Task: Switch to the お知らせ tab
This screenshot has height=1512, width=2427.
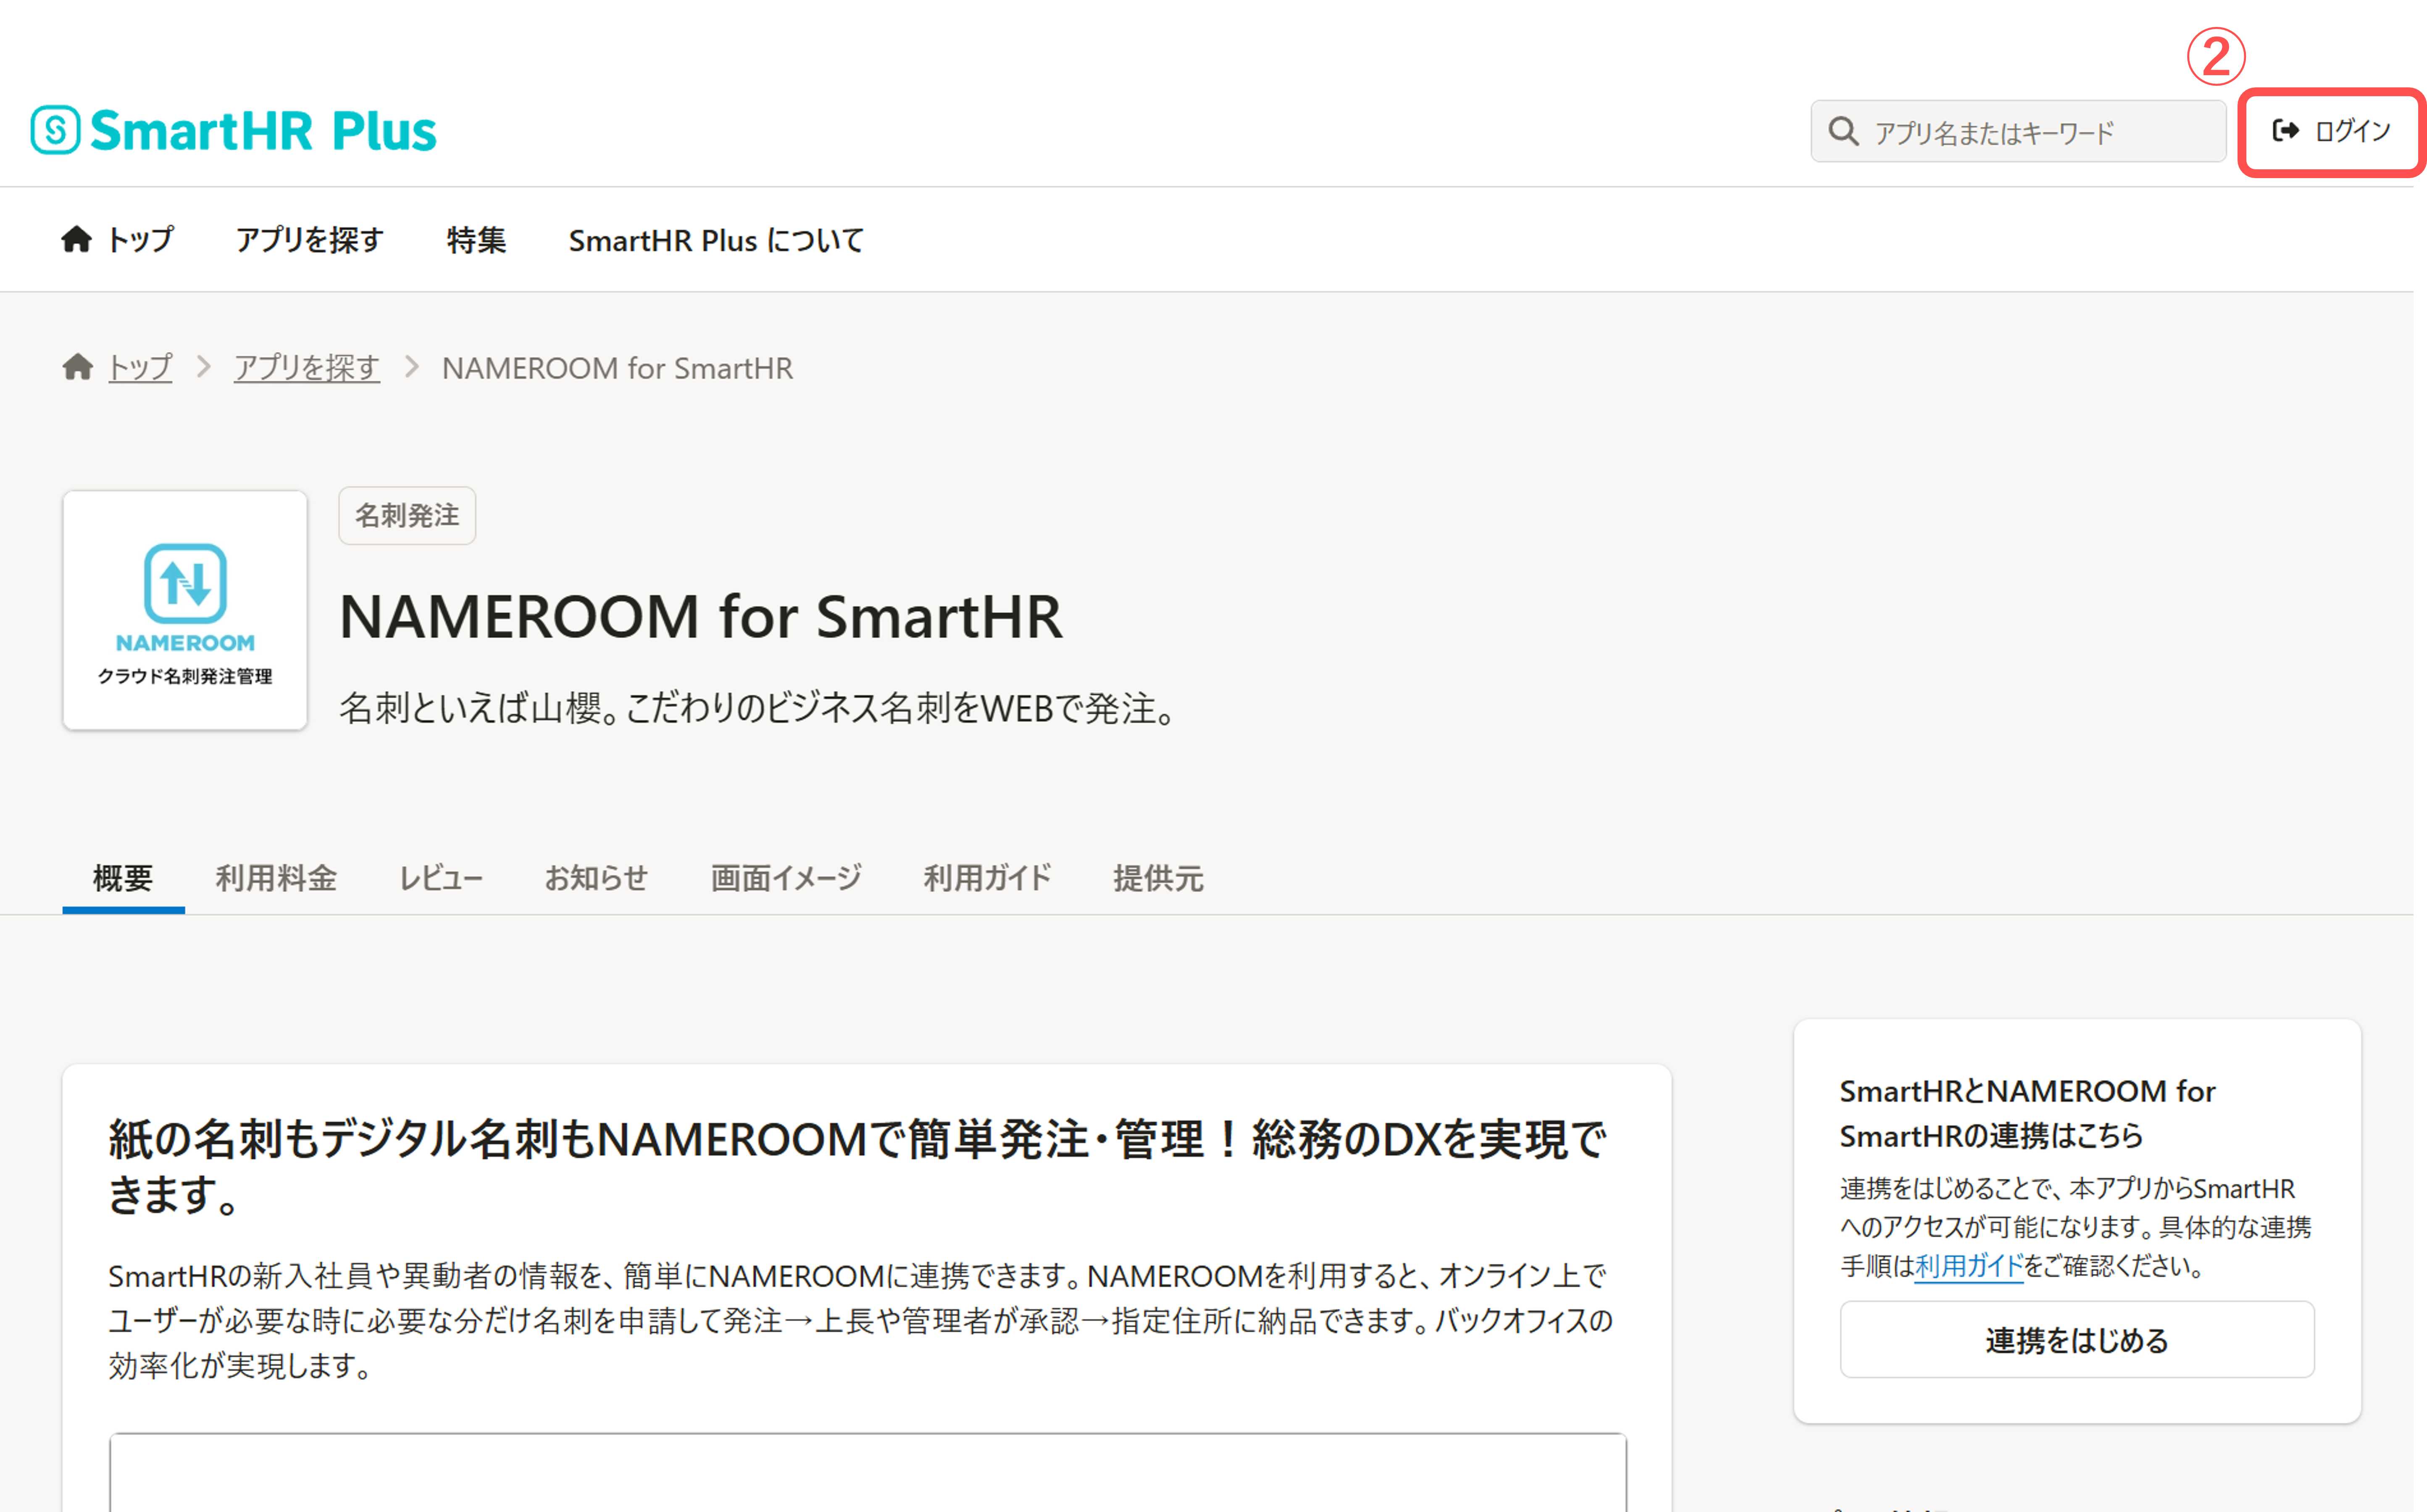Action: coord(596,878)
